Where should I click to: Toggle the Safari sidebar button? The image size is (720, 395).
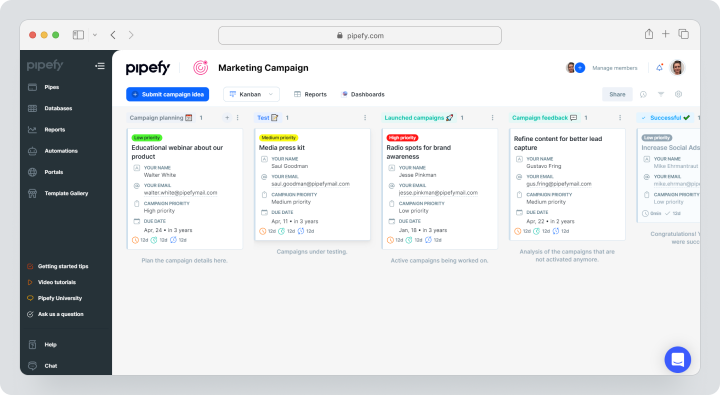click(x=78, y=35)
